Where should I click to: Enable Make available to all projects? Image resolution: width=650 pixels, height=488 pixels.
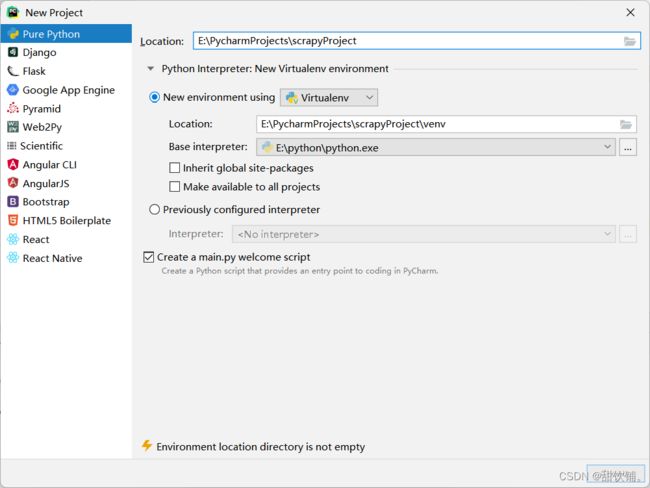click(175, 187)
